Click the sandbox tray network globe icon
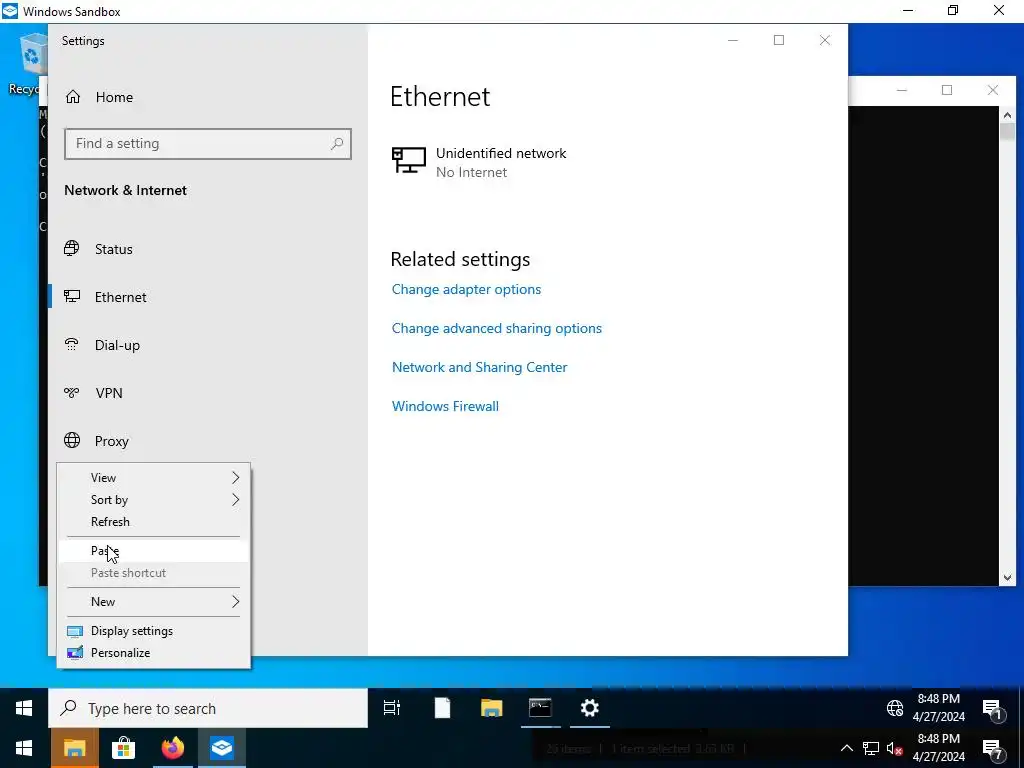The image size is (1024, 768). click(895, 708)
